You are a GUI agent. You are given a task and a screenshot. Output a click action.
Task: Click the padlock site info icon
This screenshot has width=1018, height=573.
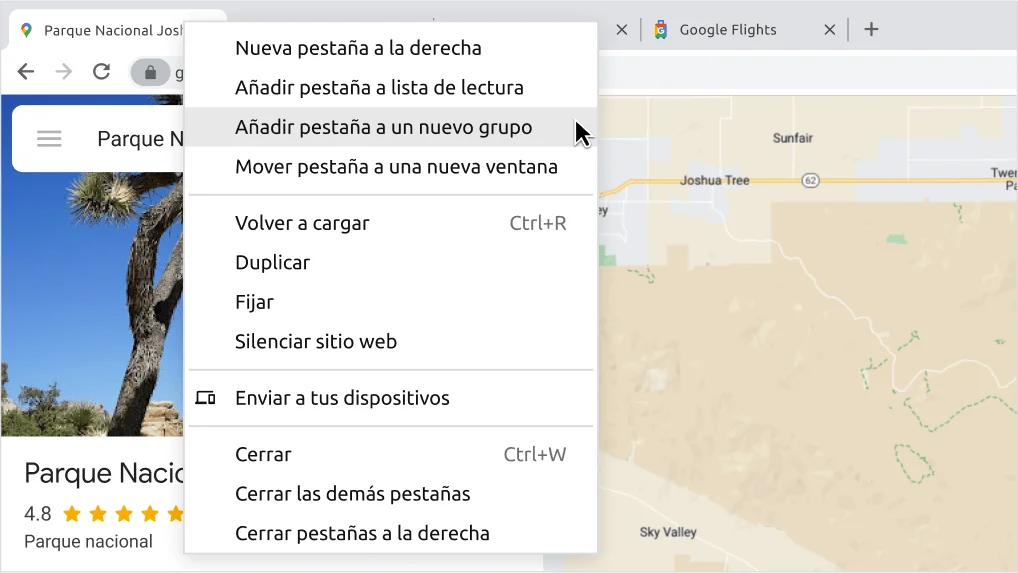coord(151,72)
